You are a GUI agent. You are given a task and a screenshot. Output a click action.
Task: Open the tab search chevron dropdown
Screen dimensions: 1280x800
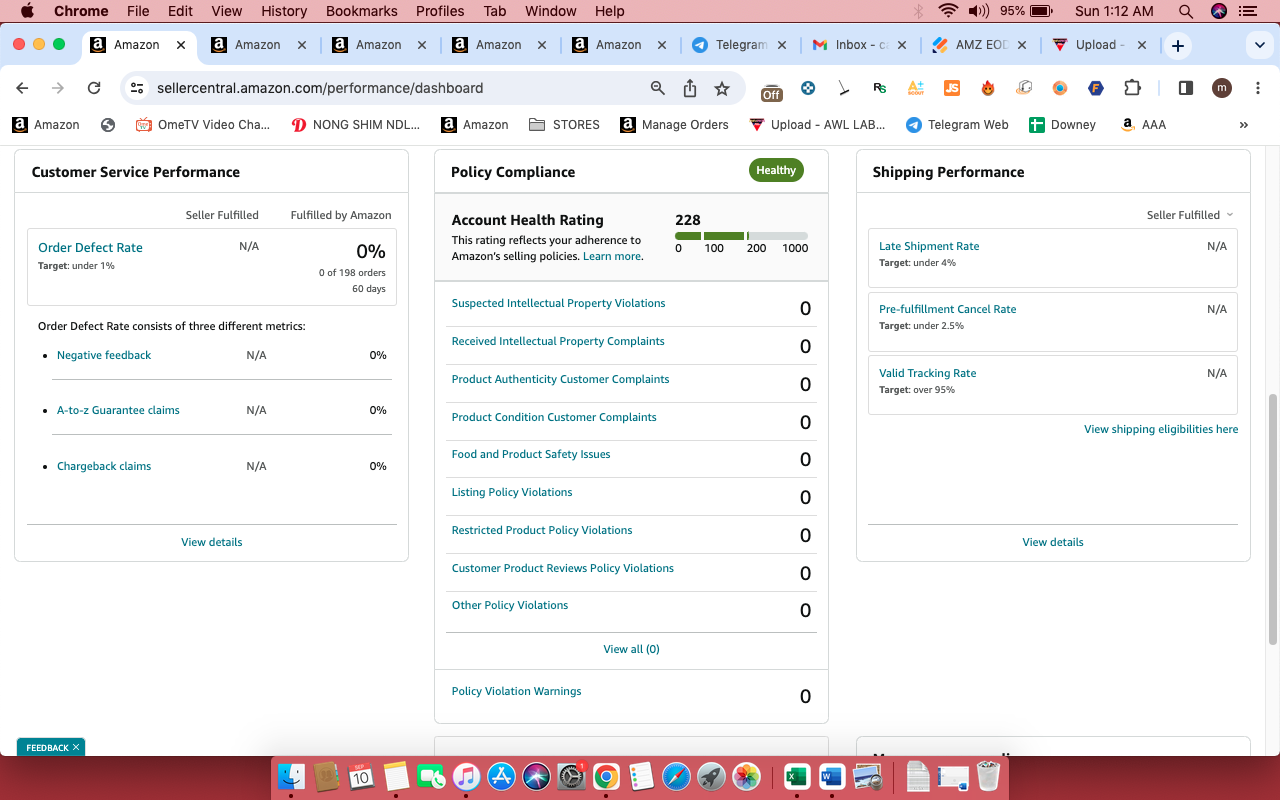(x=1259, y=46)
